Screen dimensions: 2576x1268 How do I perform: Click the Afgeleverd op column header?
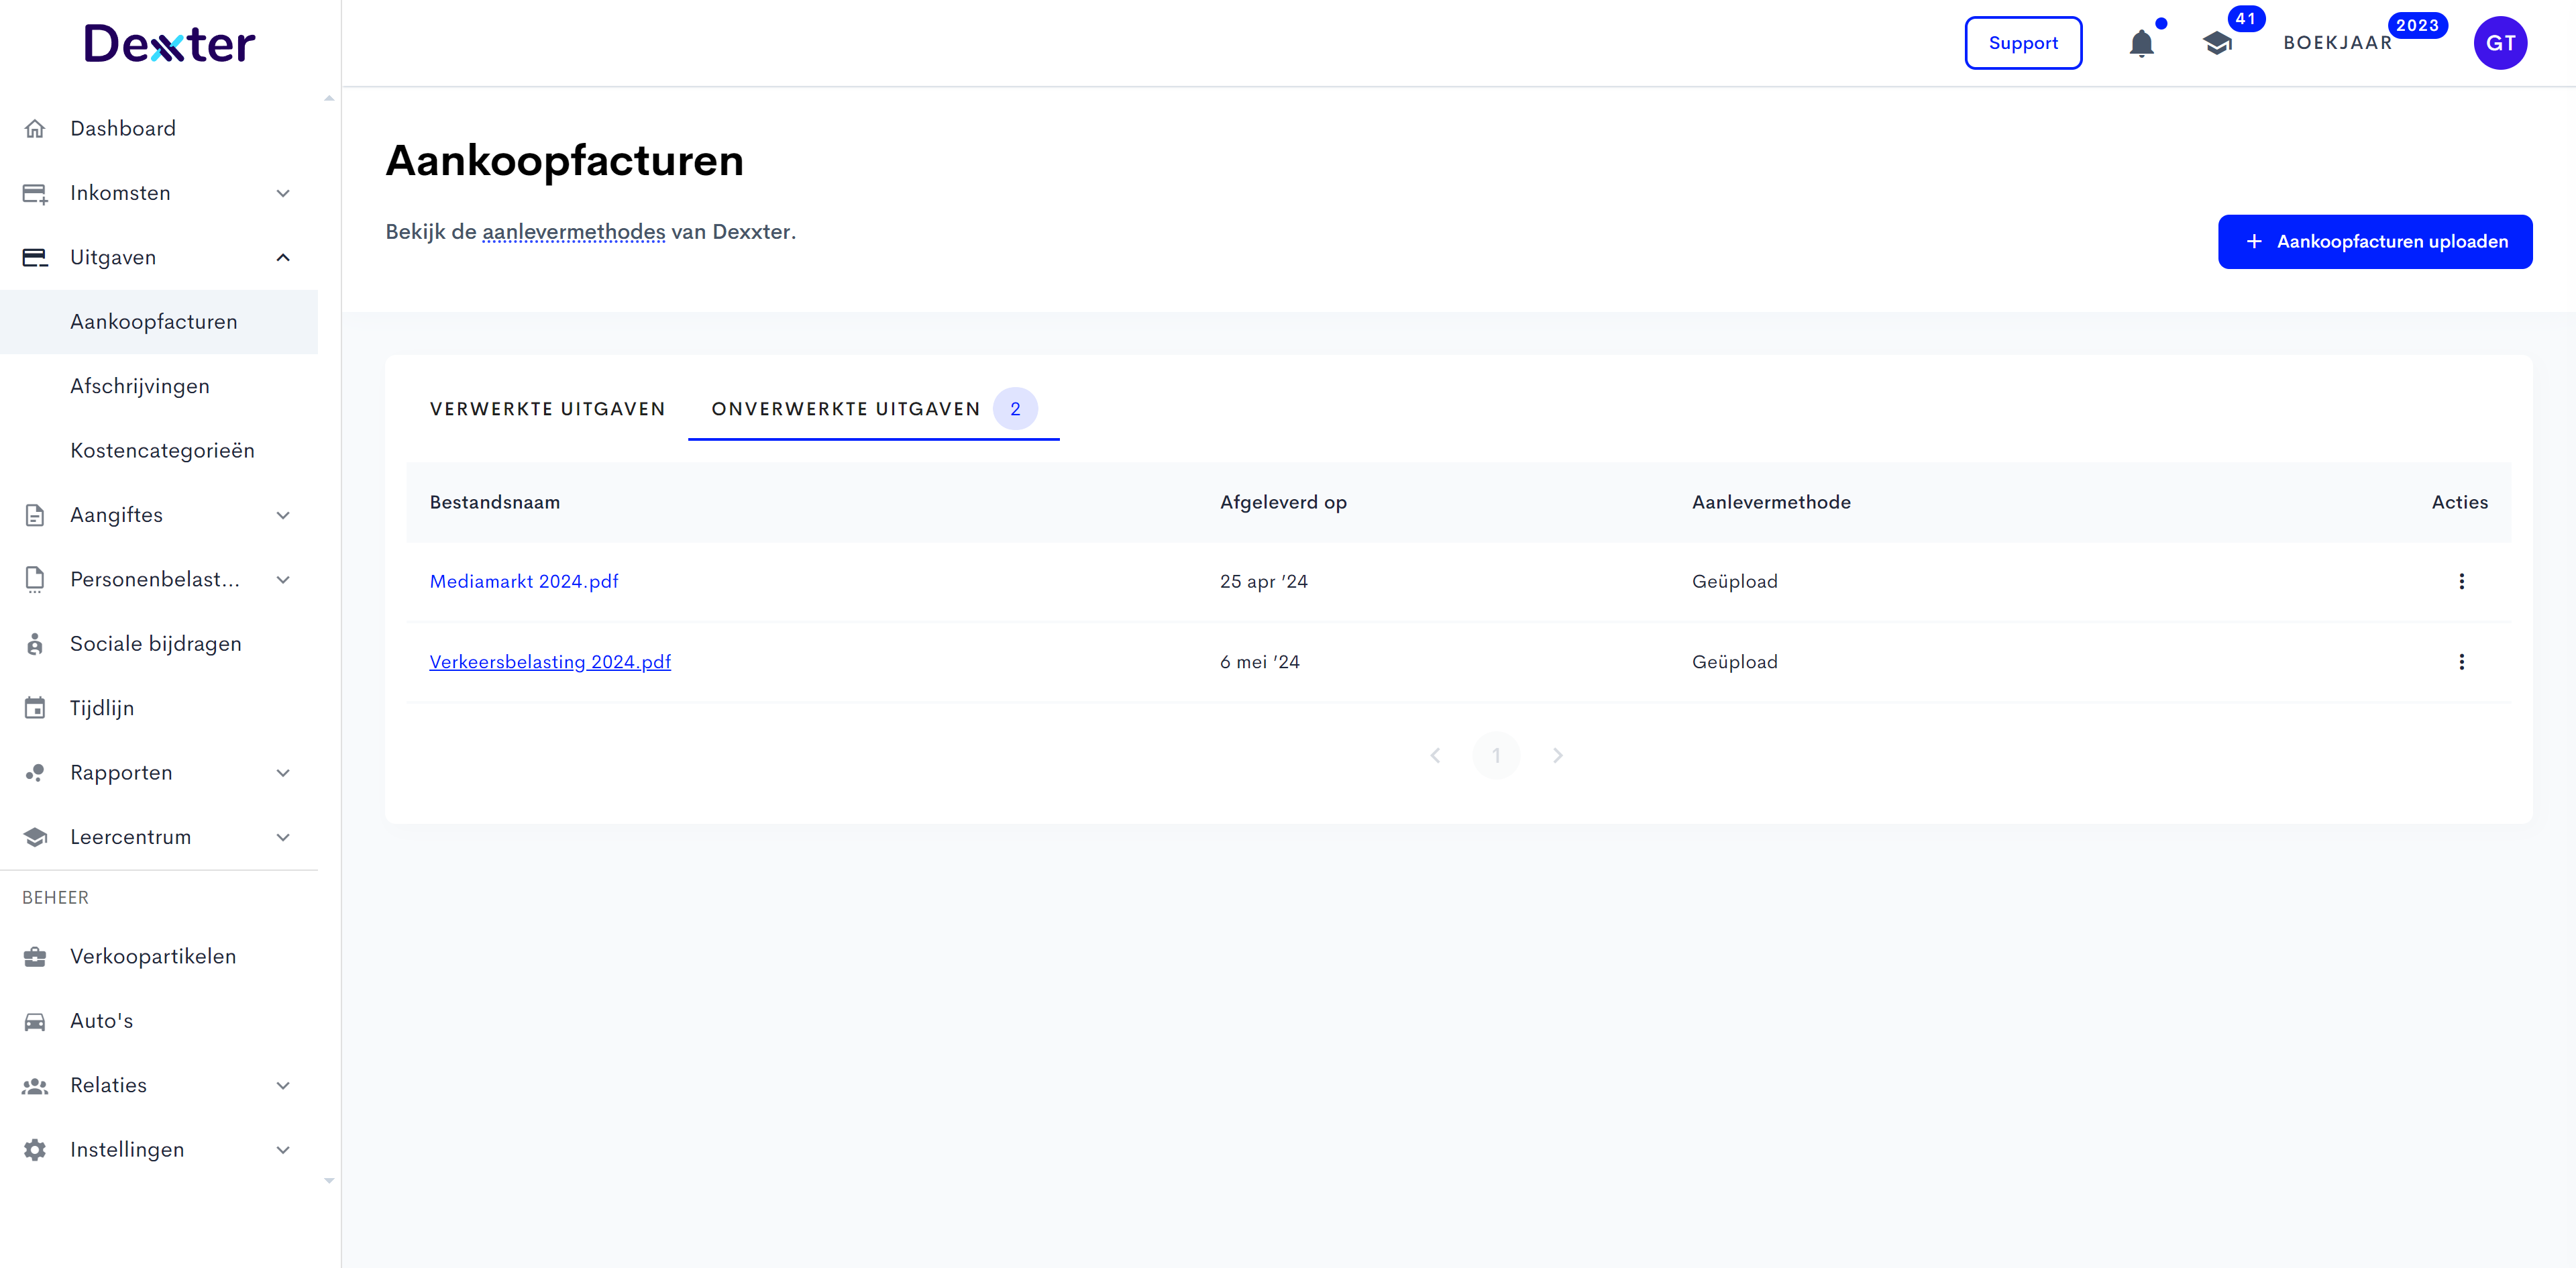coord(1283,503)
